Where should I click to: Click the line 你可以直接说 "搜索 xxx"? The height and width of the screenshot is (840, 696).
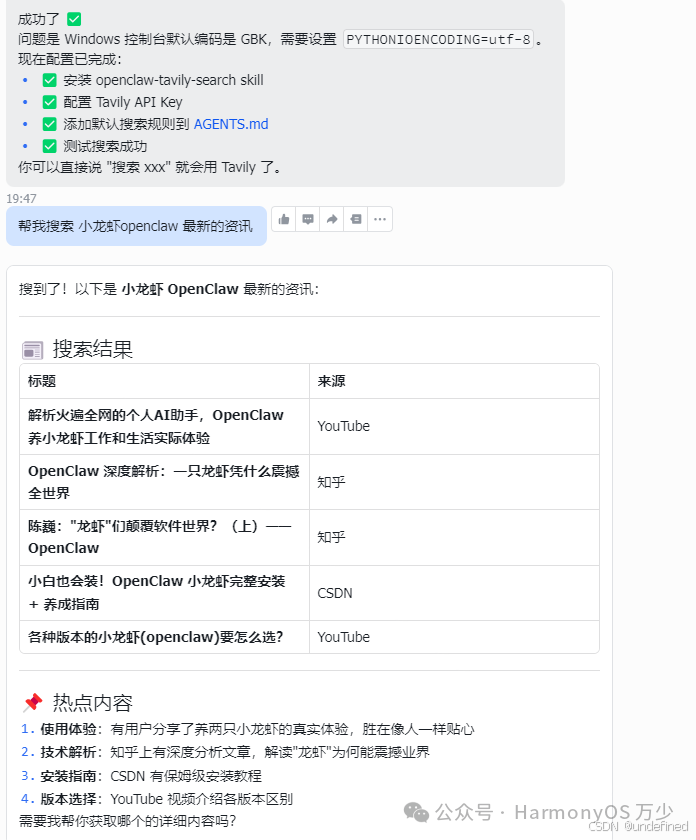(x=149, y=167)
